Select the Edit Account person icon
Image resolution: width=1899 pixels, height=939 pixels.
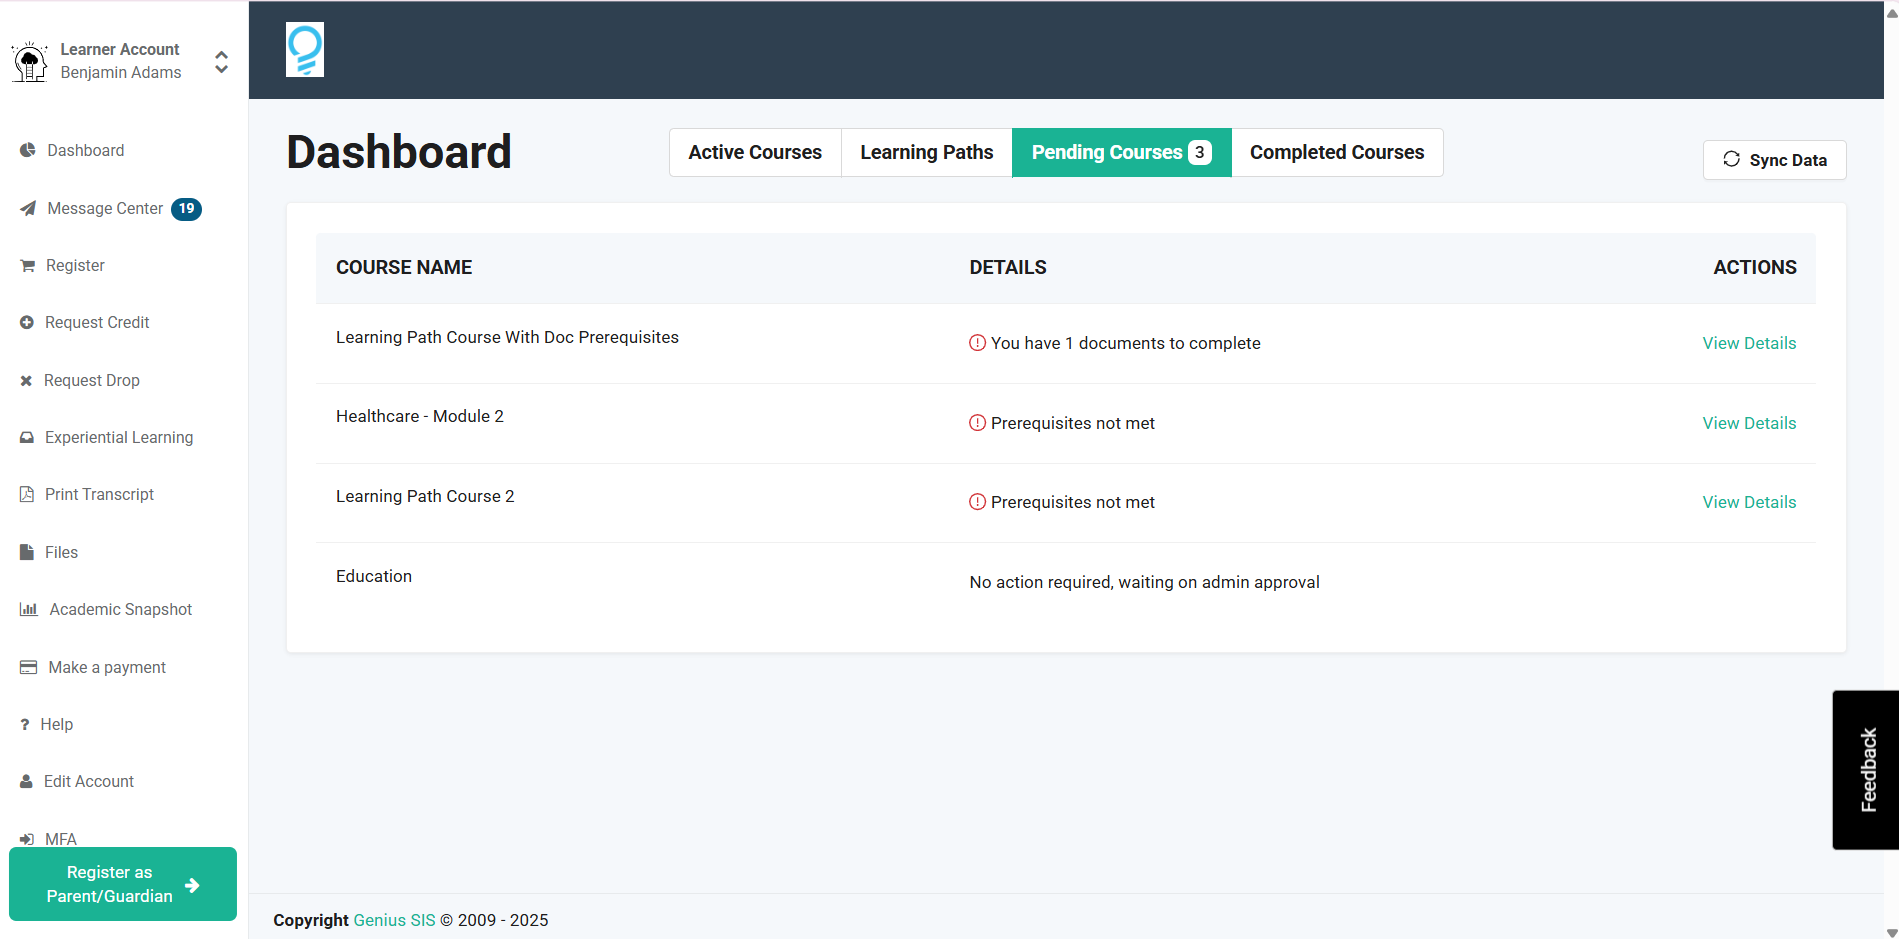point(26,781)
